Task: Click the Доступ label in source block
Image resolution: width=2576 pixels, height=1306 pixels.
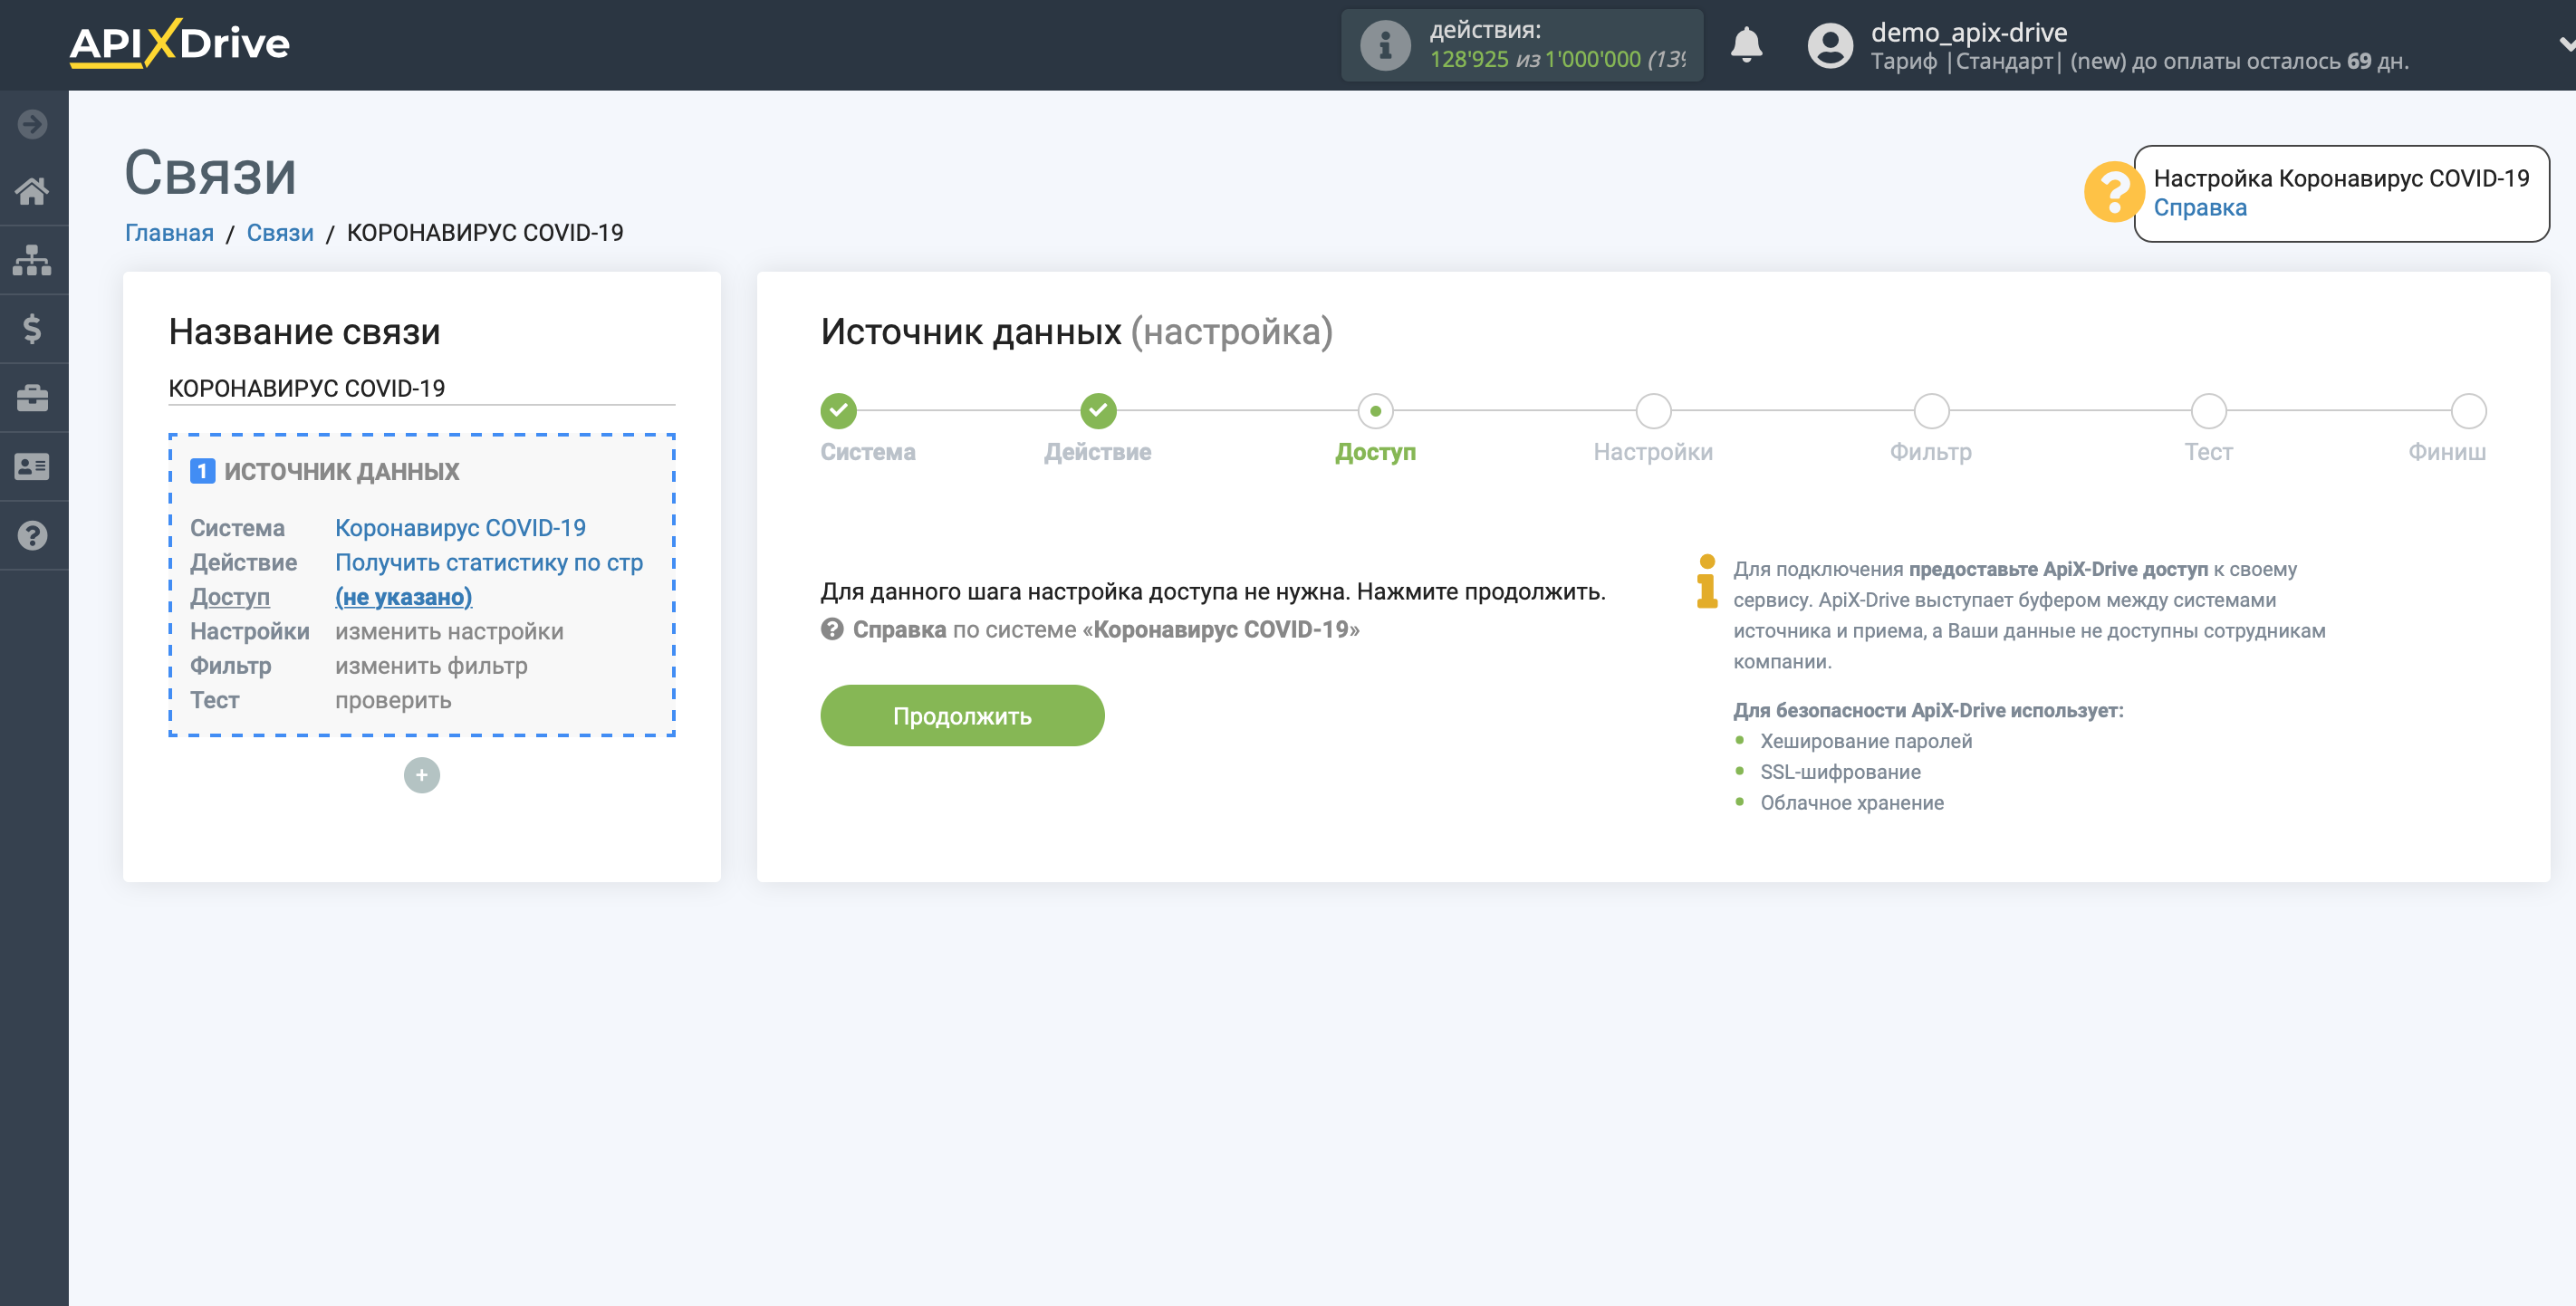Action: point(230,597)
